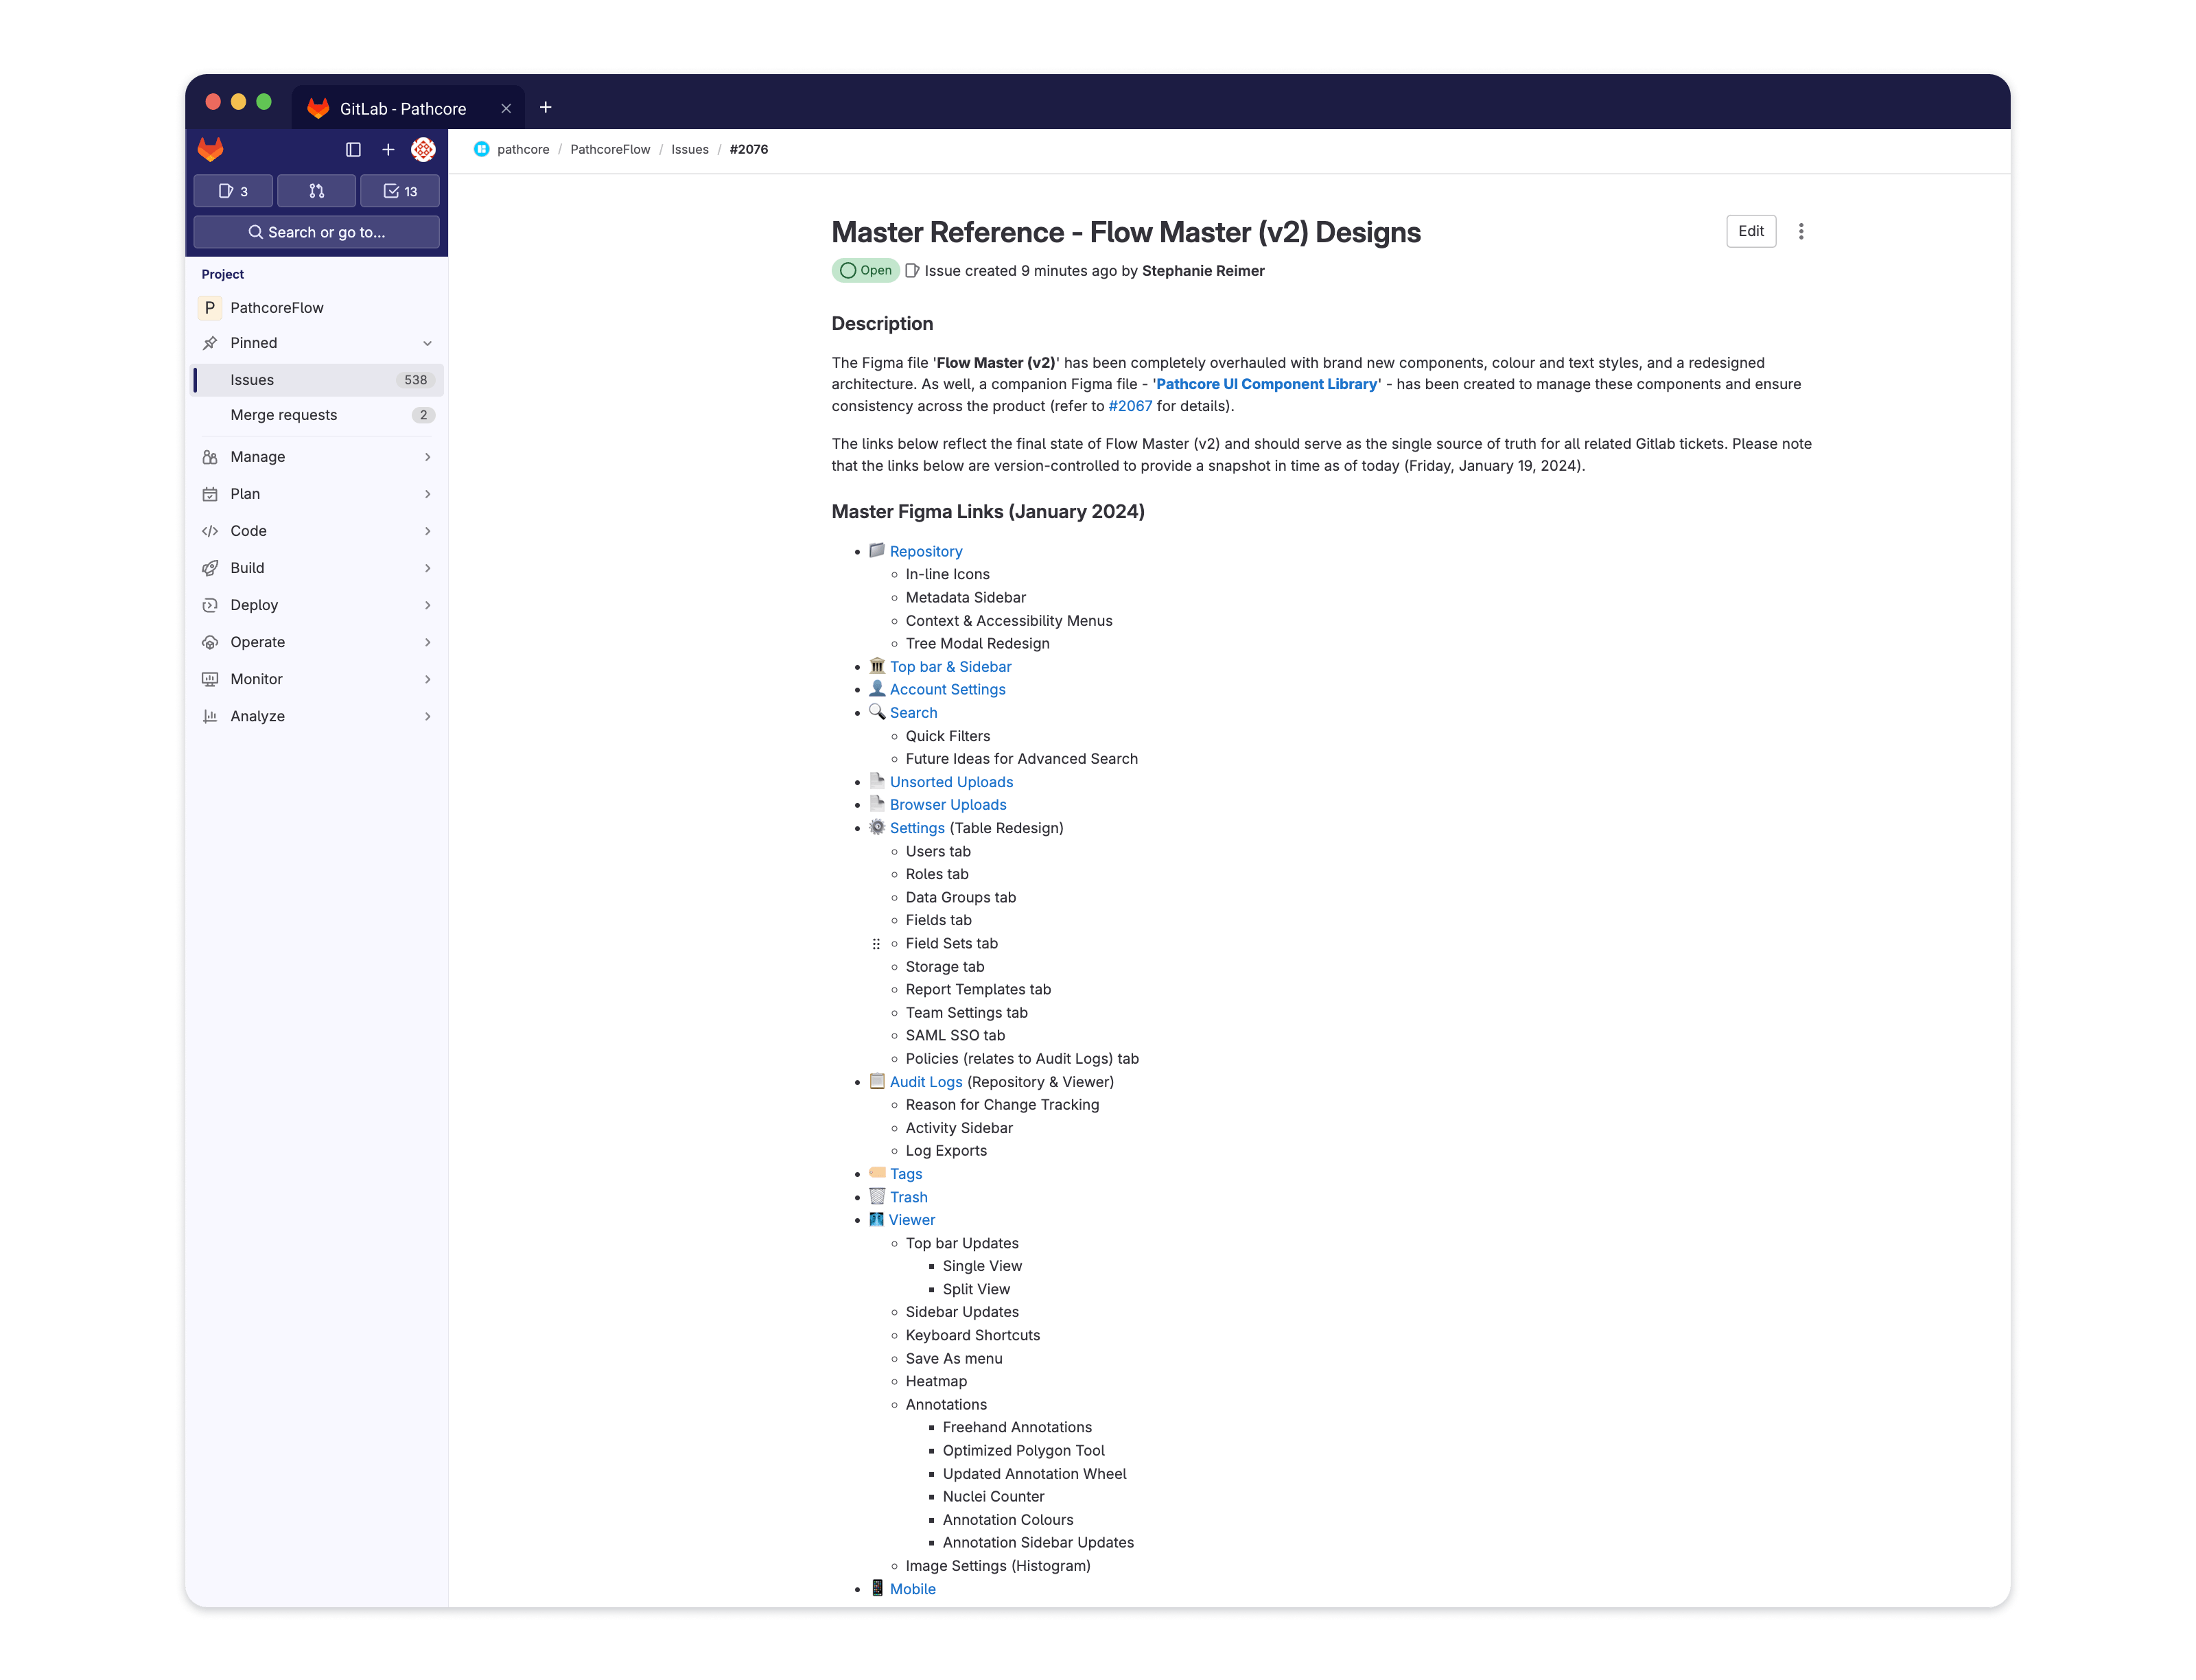Open the Browser Uploads link
The width and height of the screenshot is (2196, 1680).
[x=948, y=805]
